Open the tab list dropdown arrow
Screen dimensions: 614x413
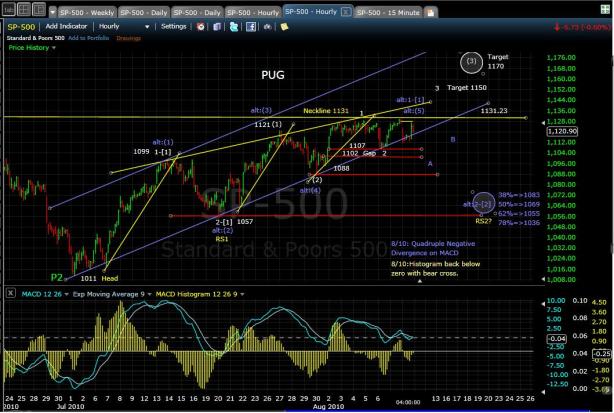52,13
